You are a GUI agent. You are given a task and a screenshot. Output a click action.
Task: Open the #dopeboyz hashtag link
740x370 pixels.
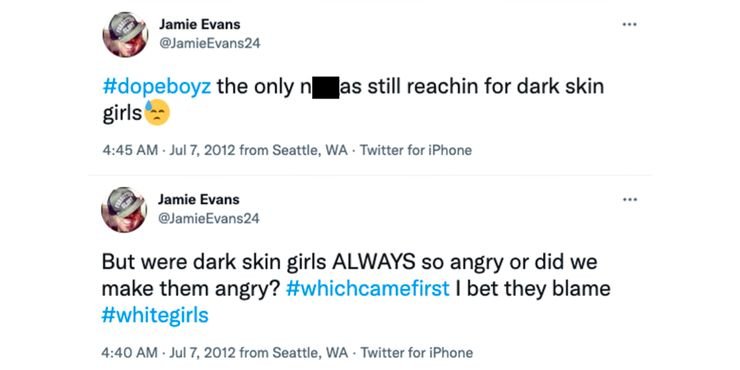pos(157,87)
